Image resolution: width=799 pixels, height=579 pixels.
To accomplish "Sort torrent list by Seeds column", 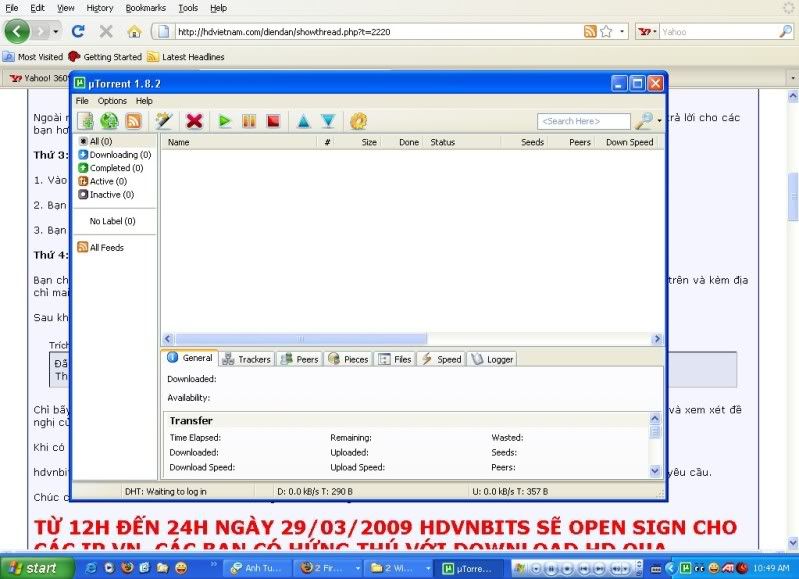I will pyautogui.click(x=524, y=142).
